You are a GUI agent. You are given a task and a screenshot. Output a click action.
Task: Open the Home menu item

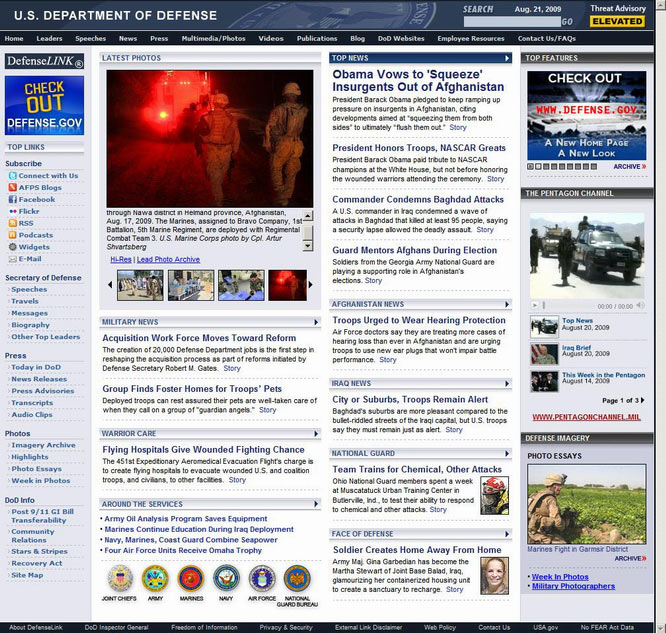pyautogui.click(x=14, y=38)
